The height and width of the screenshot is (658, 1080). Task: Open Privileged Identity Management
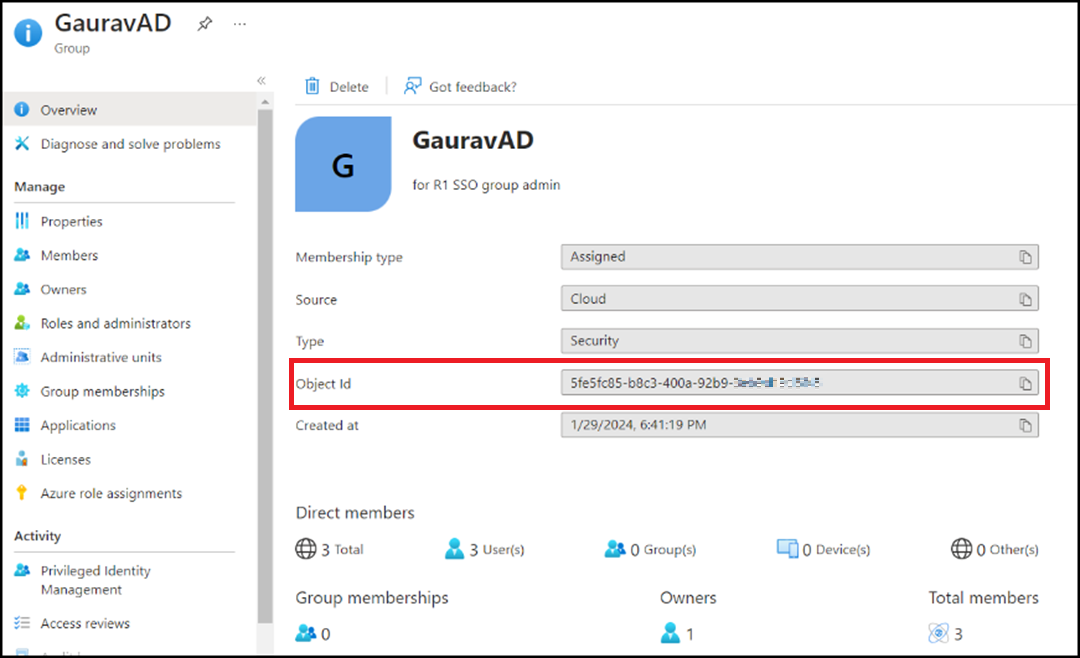95,580
